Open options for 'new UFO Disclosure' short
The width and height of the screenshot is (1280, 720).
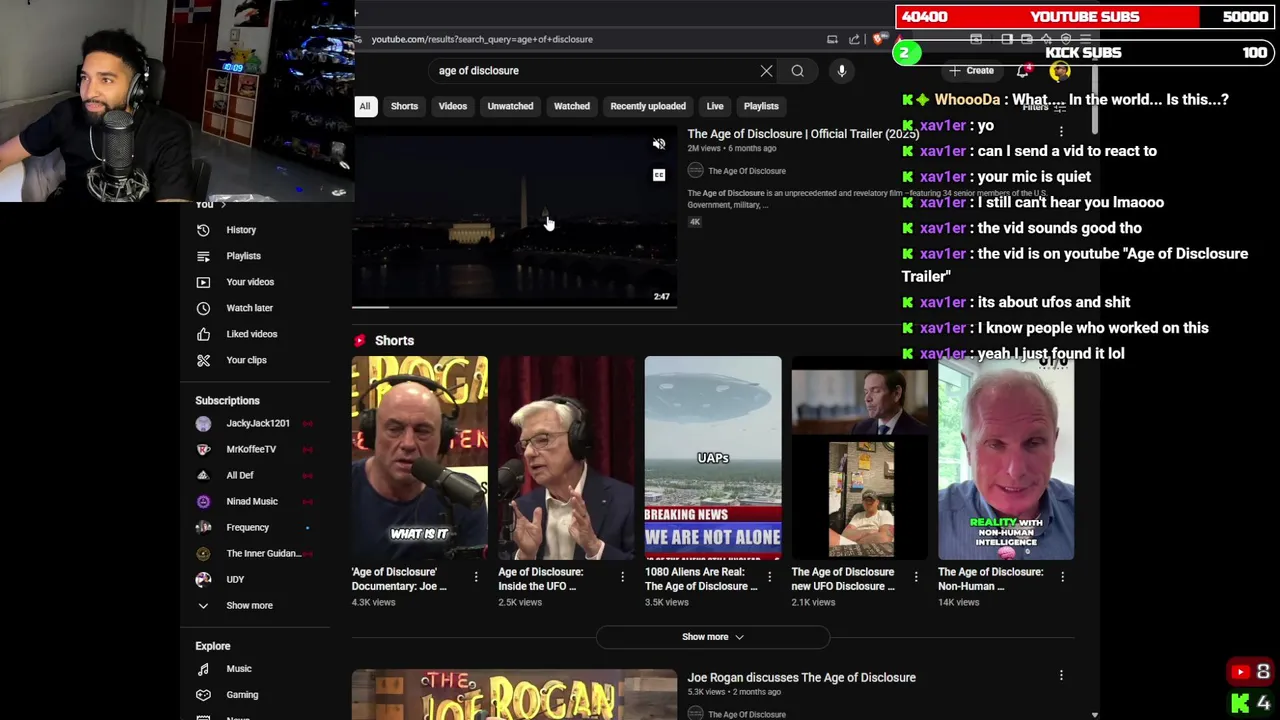pyautogui.click(x=916, y=577)
